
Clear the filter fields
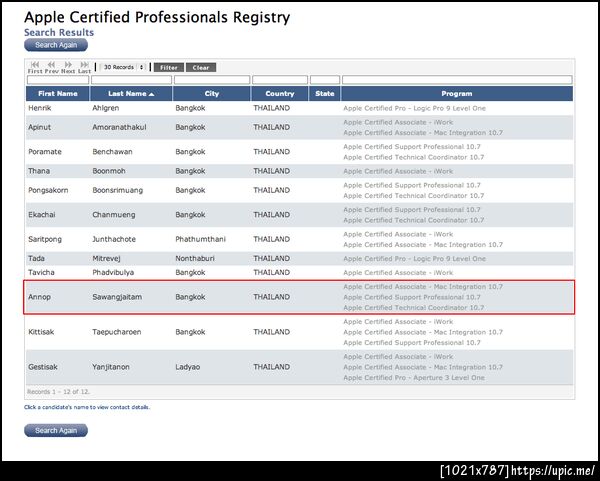(201, 68)
